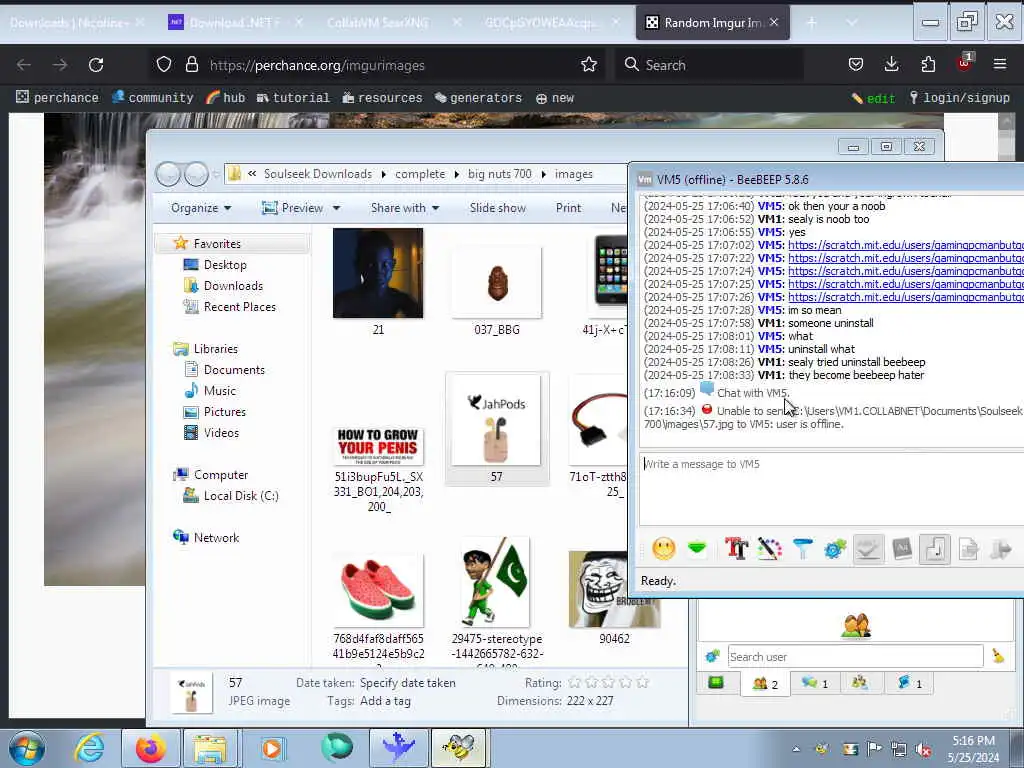Click 'big nuts 700' breadcrumb
The width and height of the screenshot is (1024, 768).
(500, 174)
